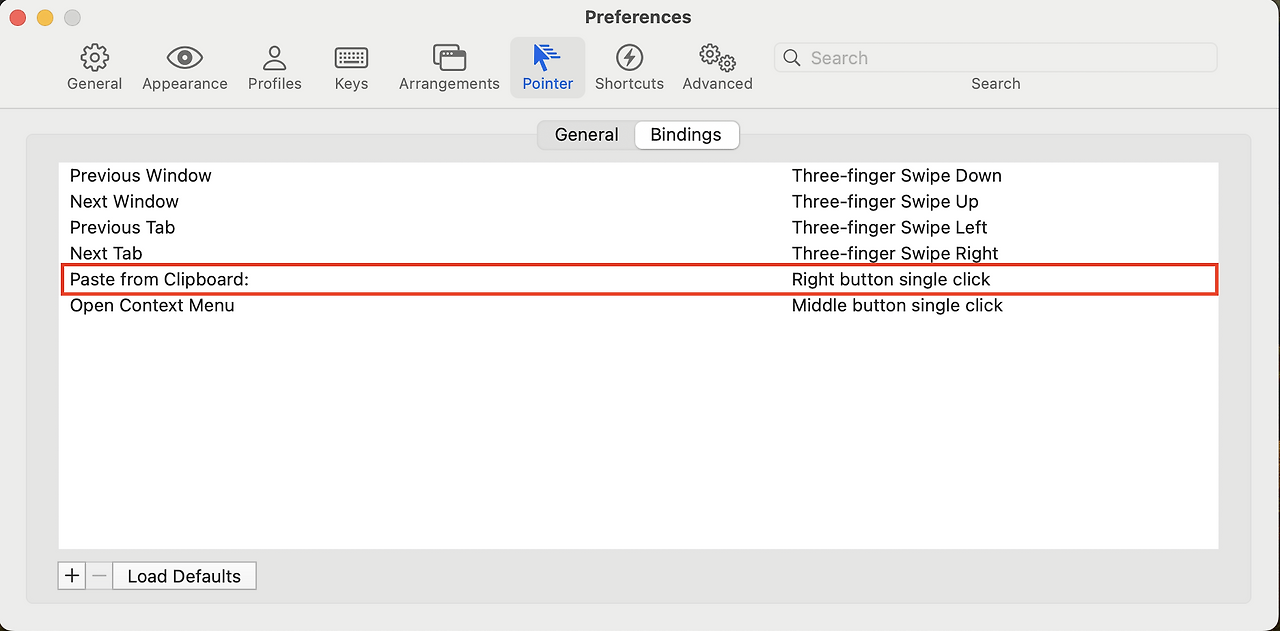The image size is (1280, 631).
Task: Switch to the General tab
Action: [586, 134]
